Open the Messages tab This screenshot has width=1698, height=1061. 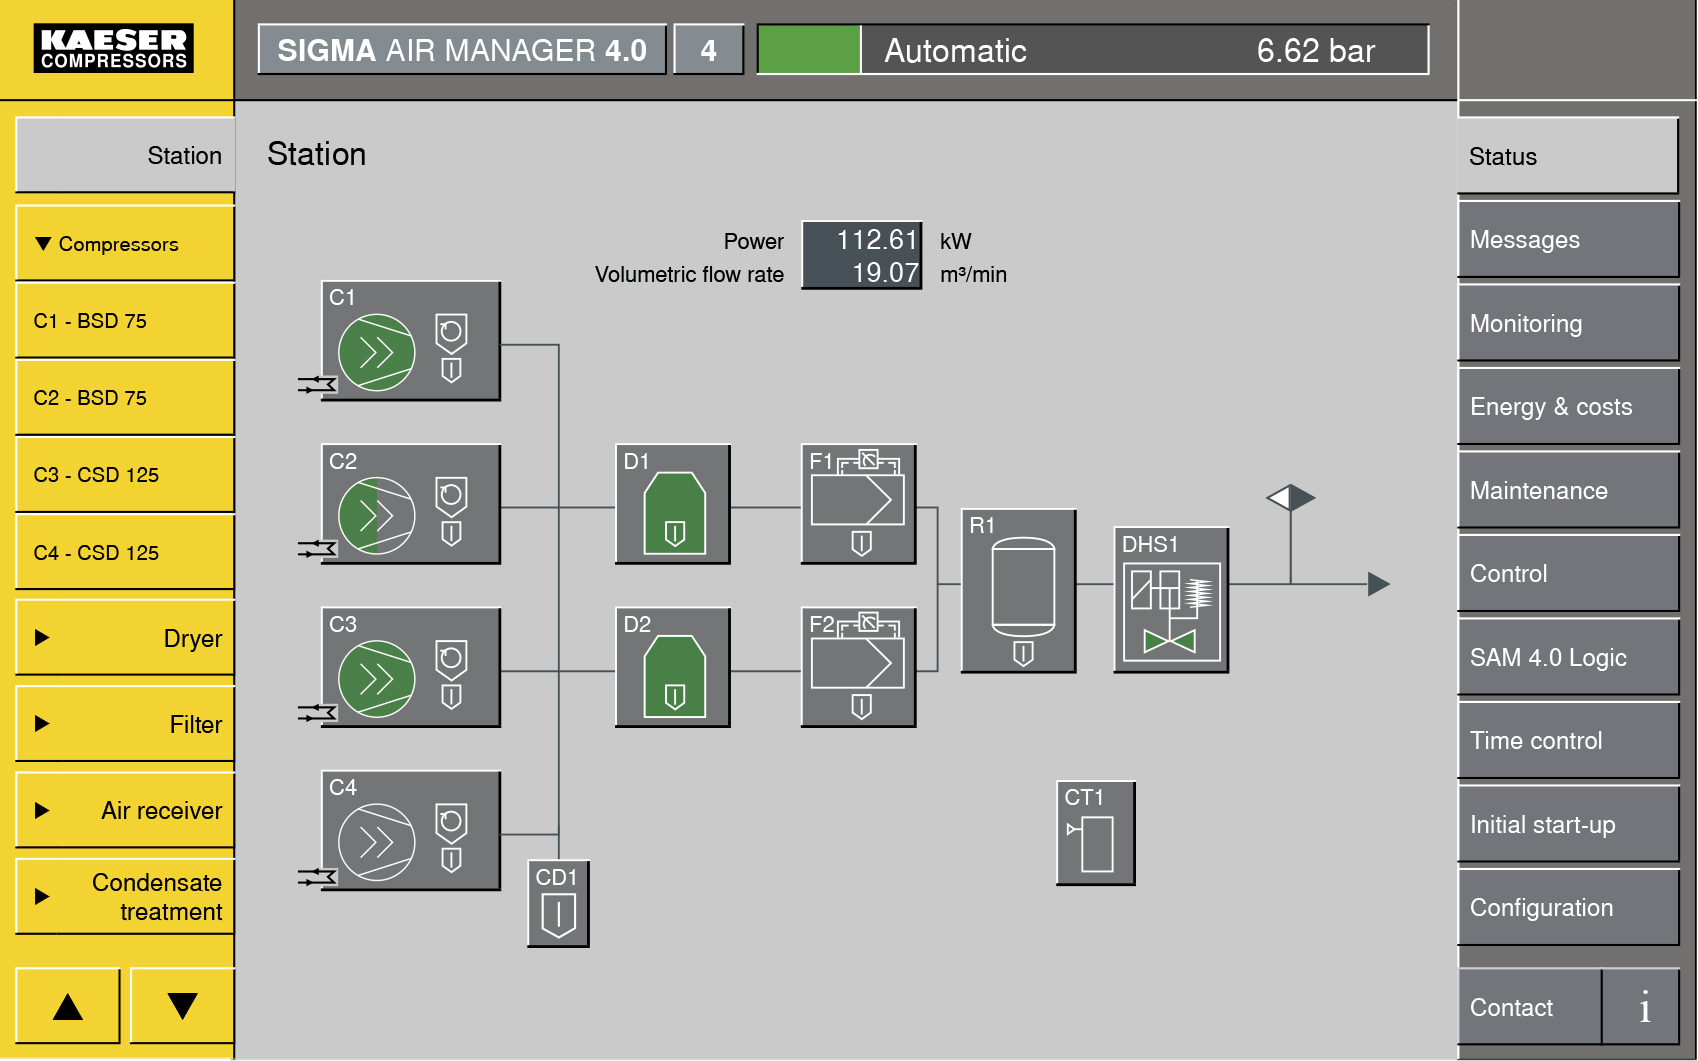[x=1568, y=240]
